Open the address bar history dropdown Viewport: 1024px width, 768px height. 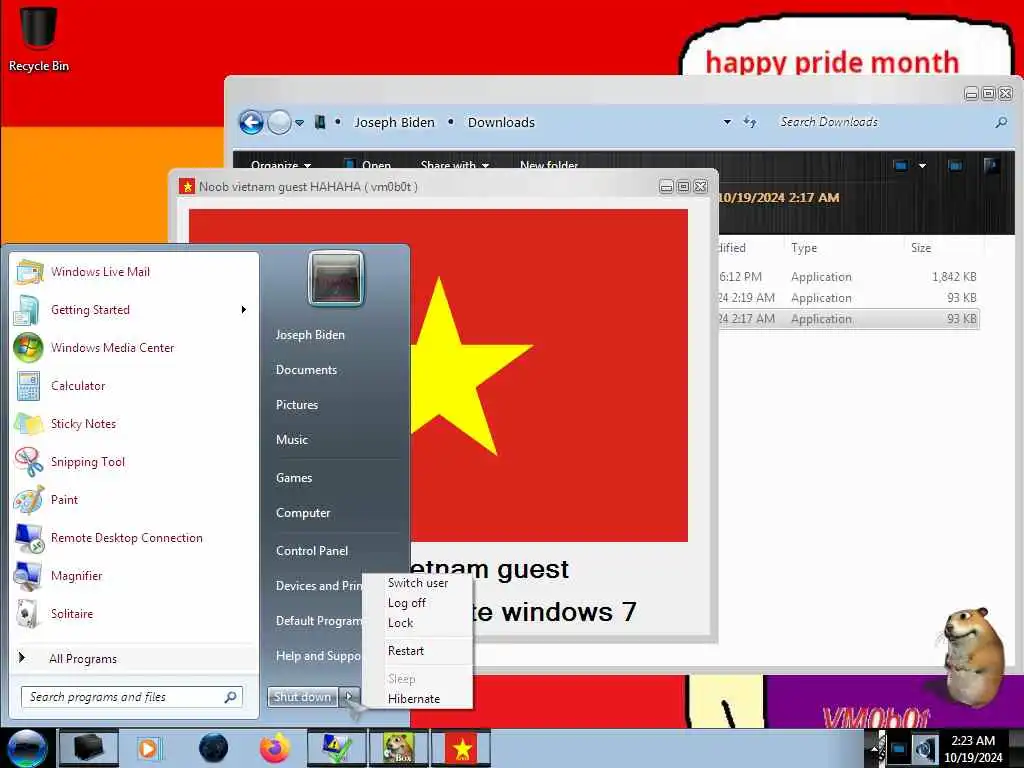727,122
